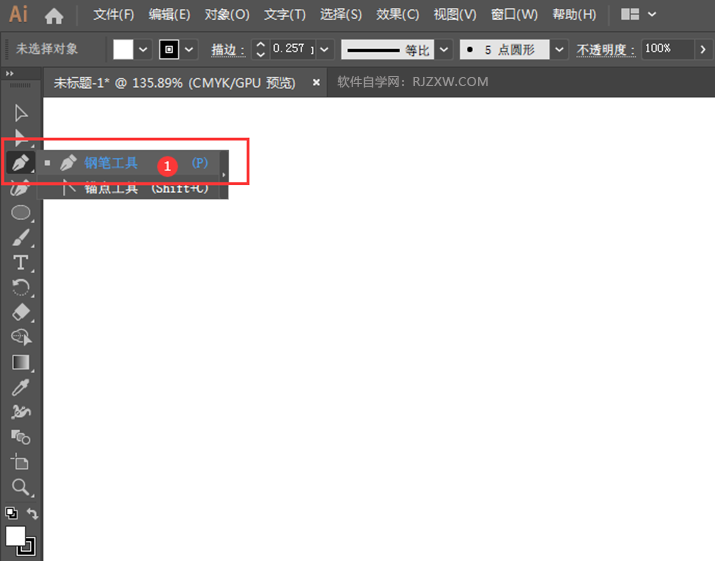This screenshot has width=715, height=561.
Task: Expand the 等比 width profile dropdown
Action: coord(444,49)
